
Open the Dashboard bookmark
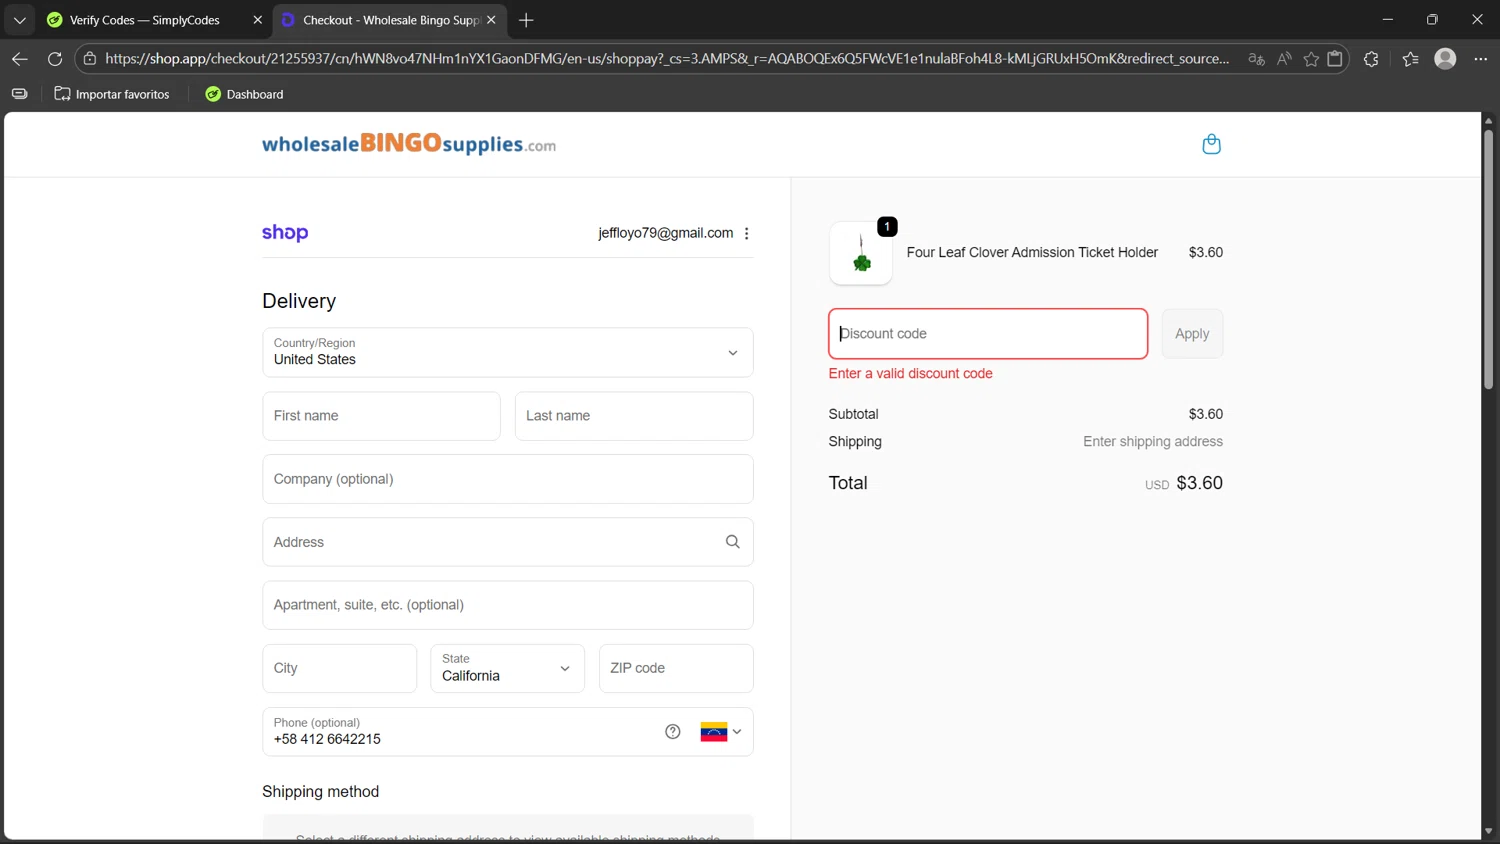coord(244,94)
